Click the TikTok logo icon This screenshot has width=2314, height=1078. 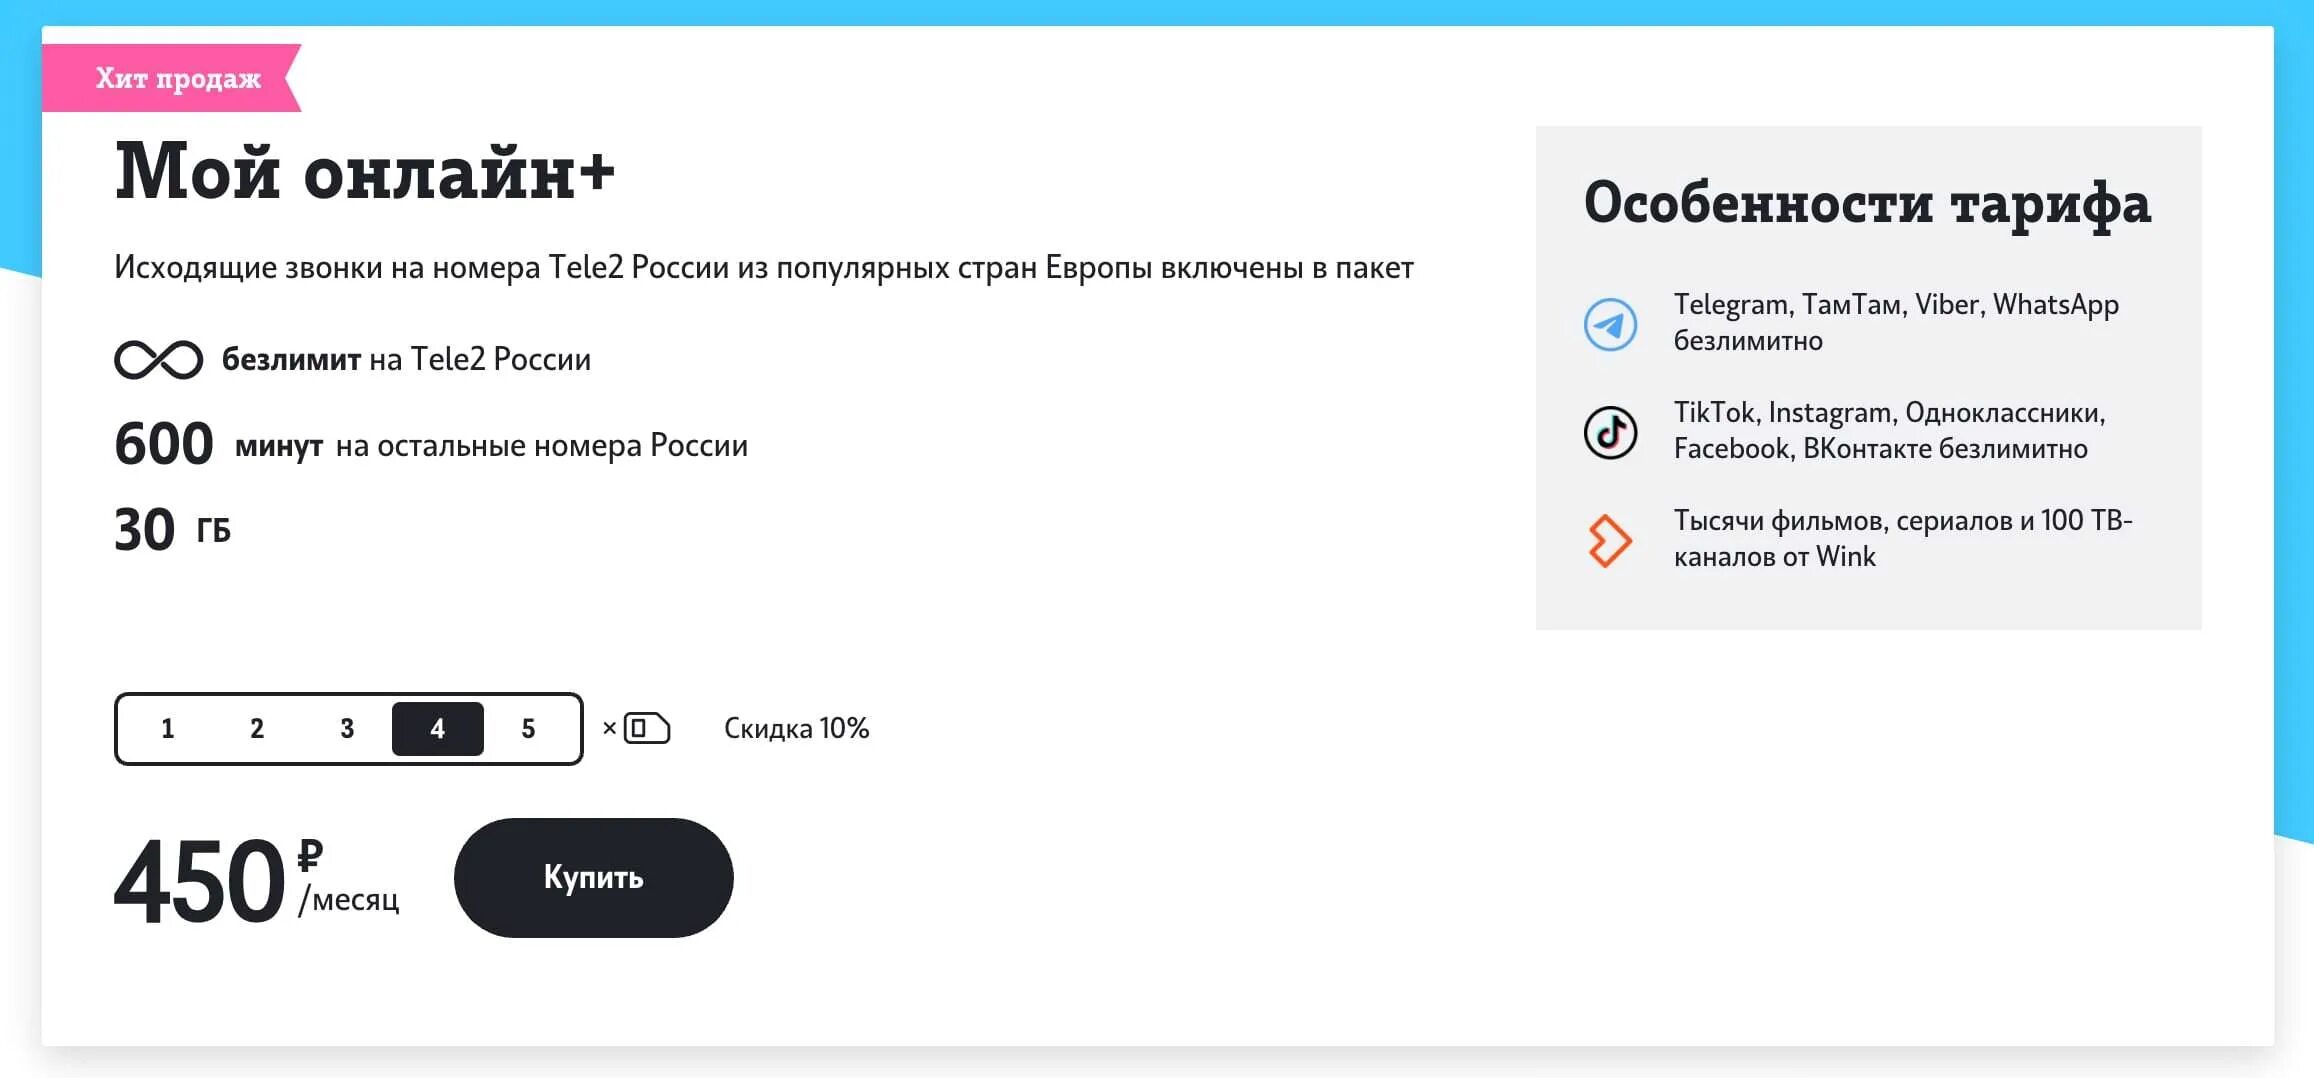click(1610, 432)
